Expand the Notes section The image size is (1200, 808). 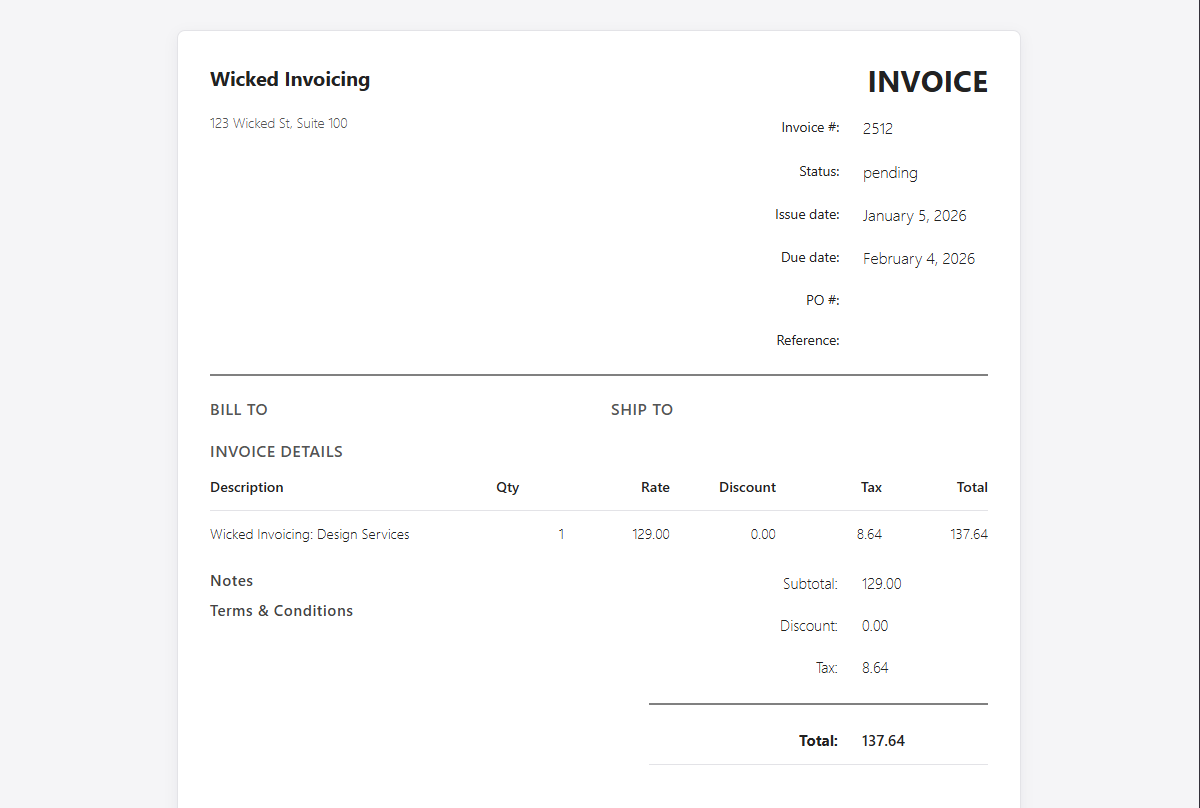point(231,580)
